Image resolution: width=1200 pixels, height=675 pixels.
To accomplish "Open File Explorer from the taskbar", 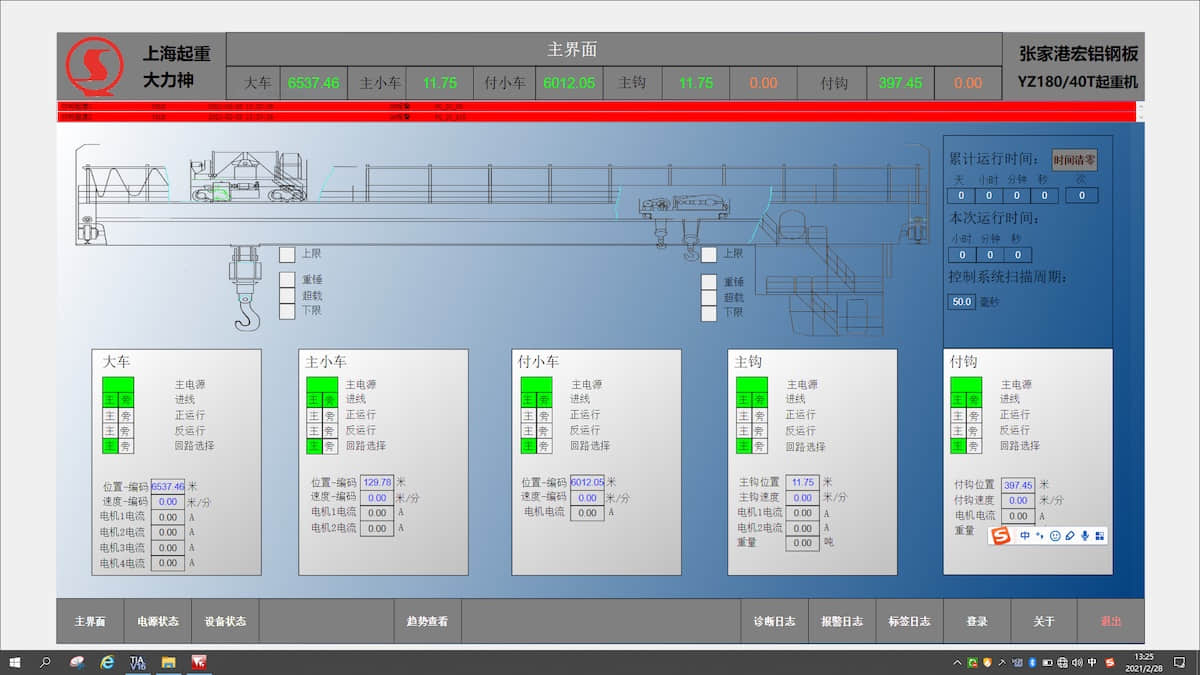I will click(x=169, y=662).
